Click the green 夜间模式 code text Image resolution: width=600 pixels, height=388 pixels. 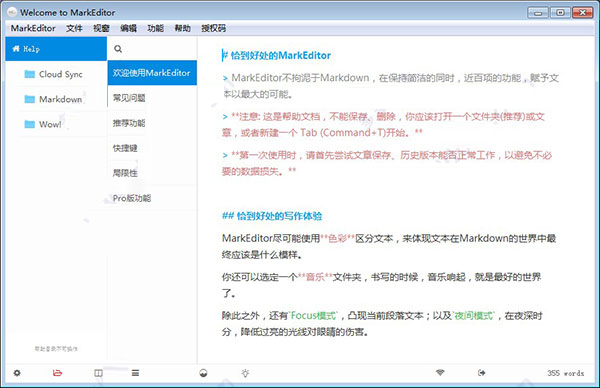tap(474, 316)
